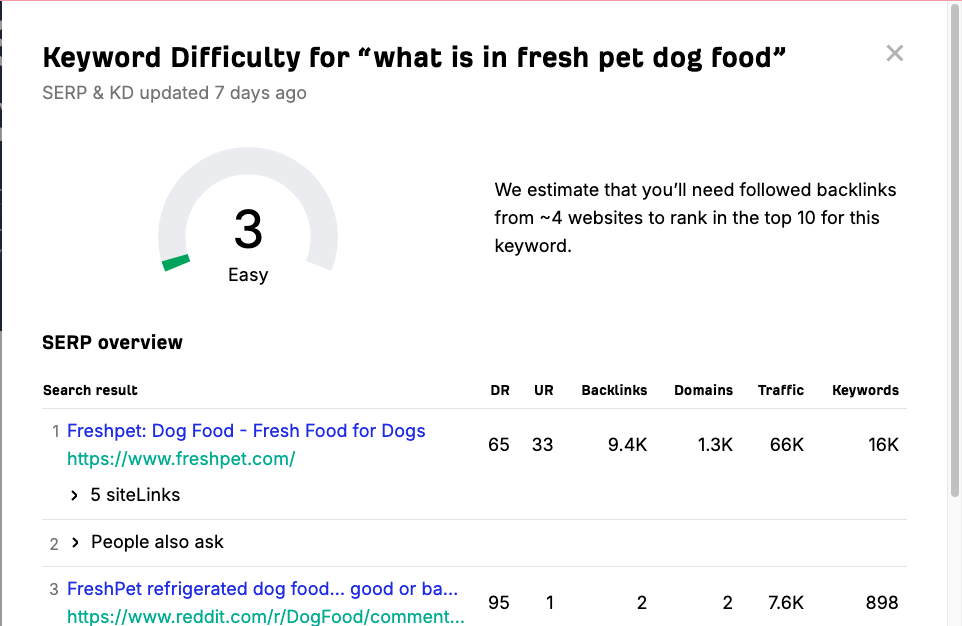Expand the People also ask row
The image size is (962, 626).
tap(75, 542)
